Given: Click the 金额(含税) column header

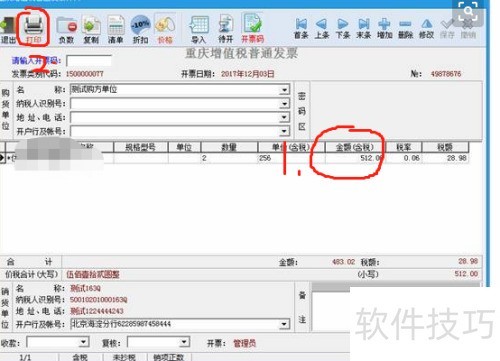Looking at the screenshot, I should pyautogui.click(x=355, y=147).
